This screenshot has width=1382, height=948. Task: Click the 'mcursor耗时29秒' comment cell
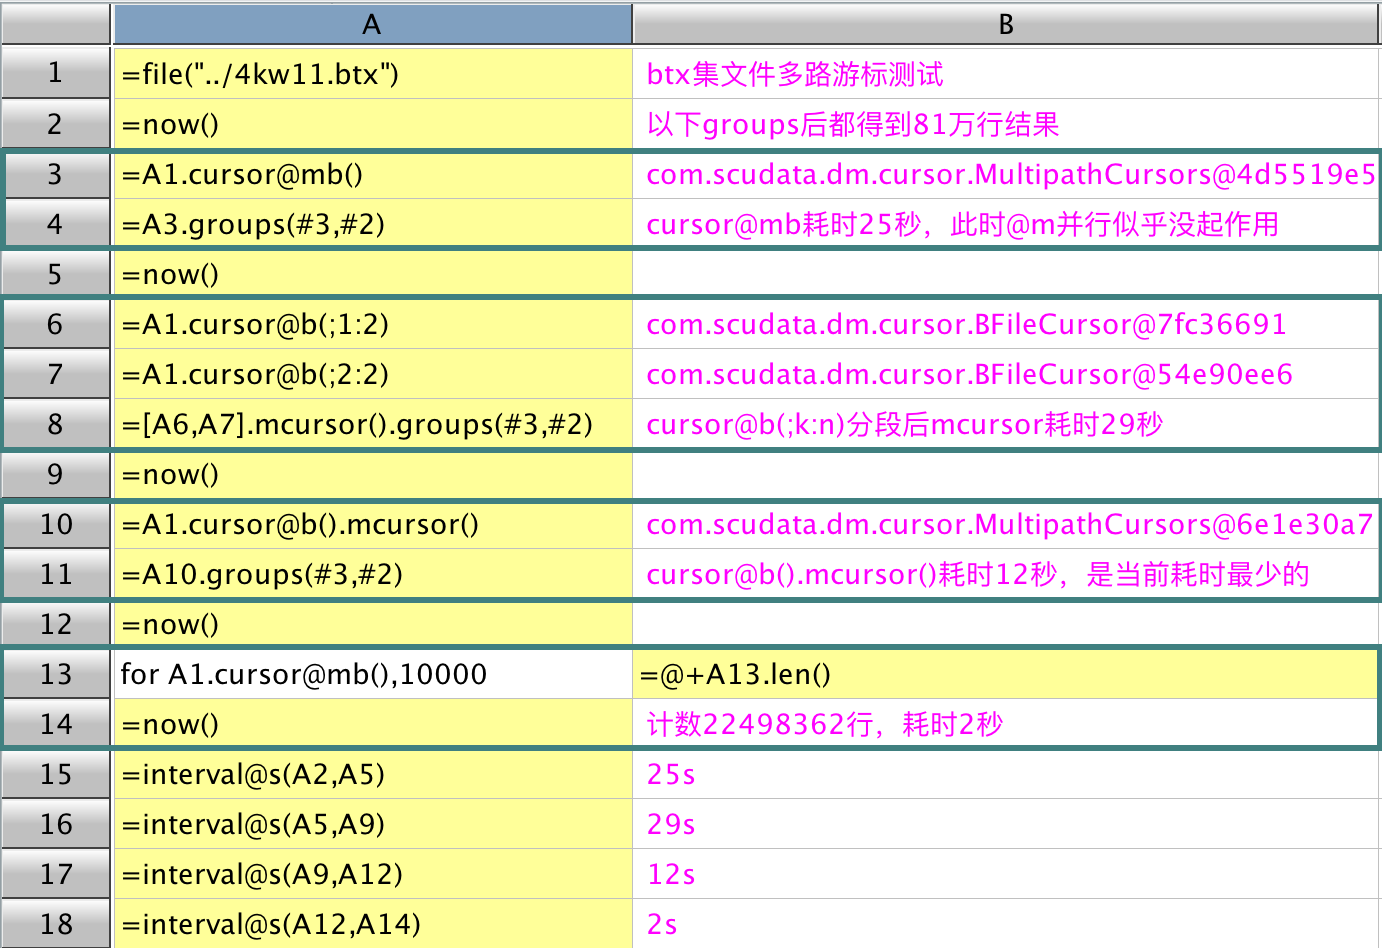(x=1007, y=423)
